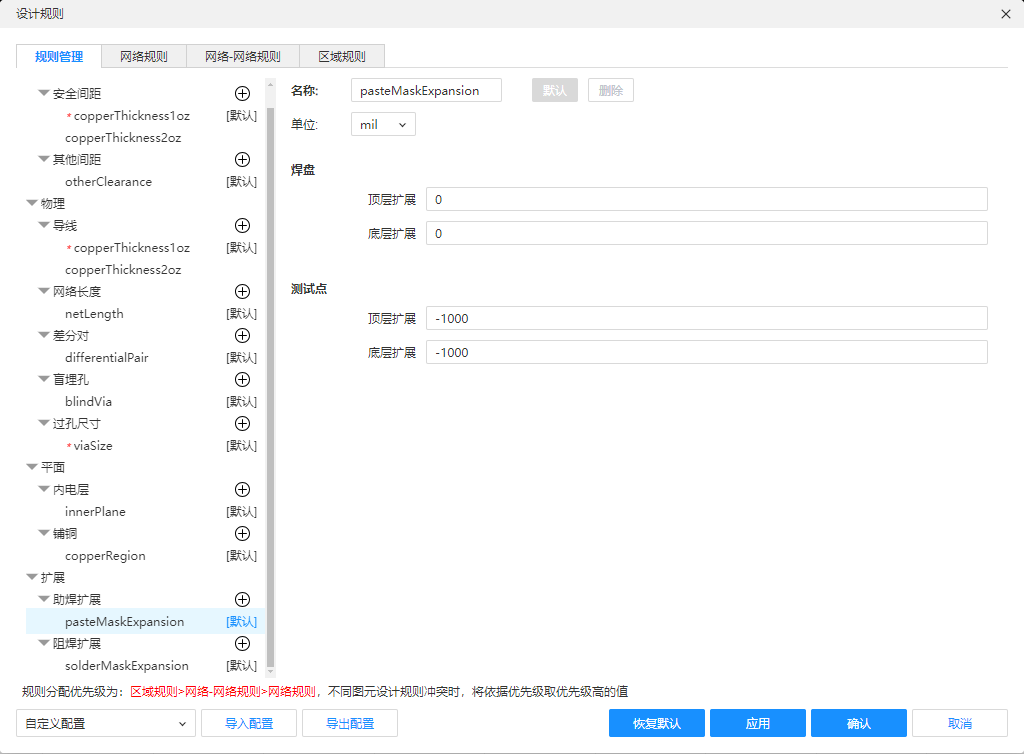Click the 焊盘 顶层扩展 input field
The height and width of the screenshot is (754, 1024).
click(706, 199)
